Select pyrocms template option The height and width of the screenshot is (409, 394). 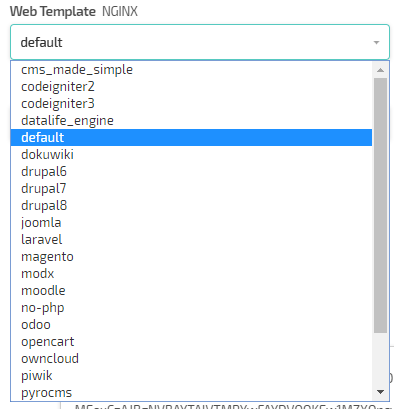pyautogui.click(x=191, y=393)
